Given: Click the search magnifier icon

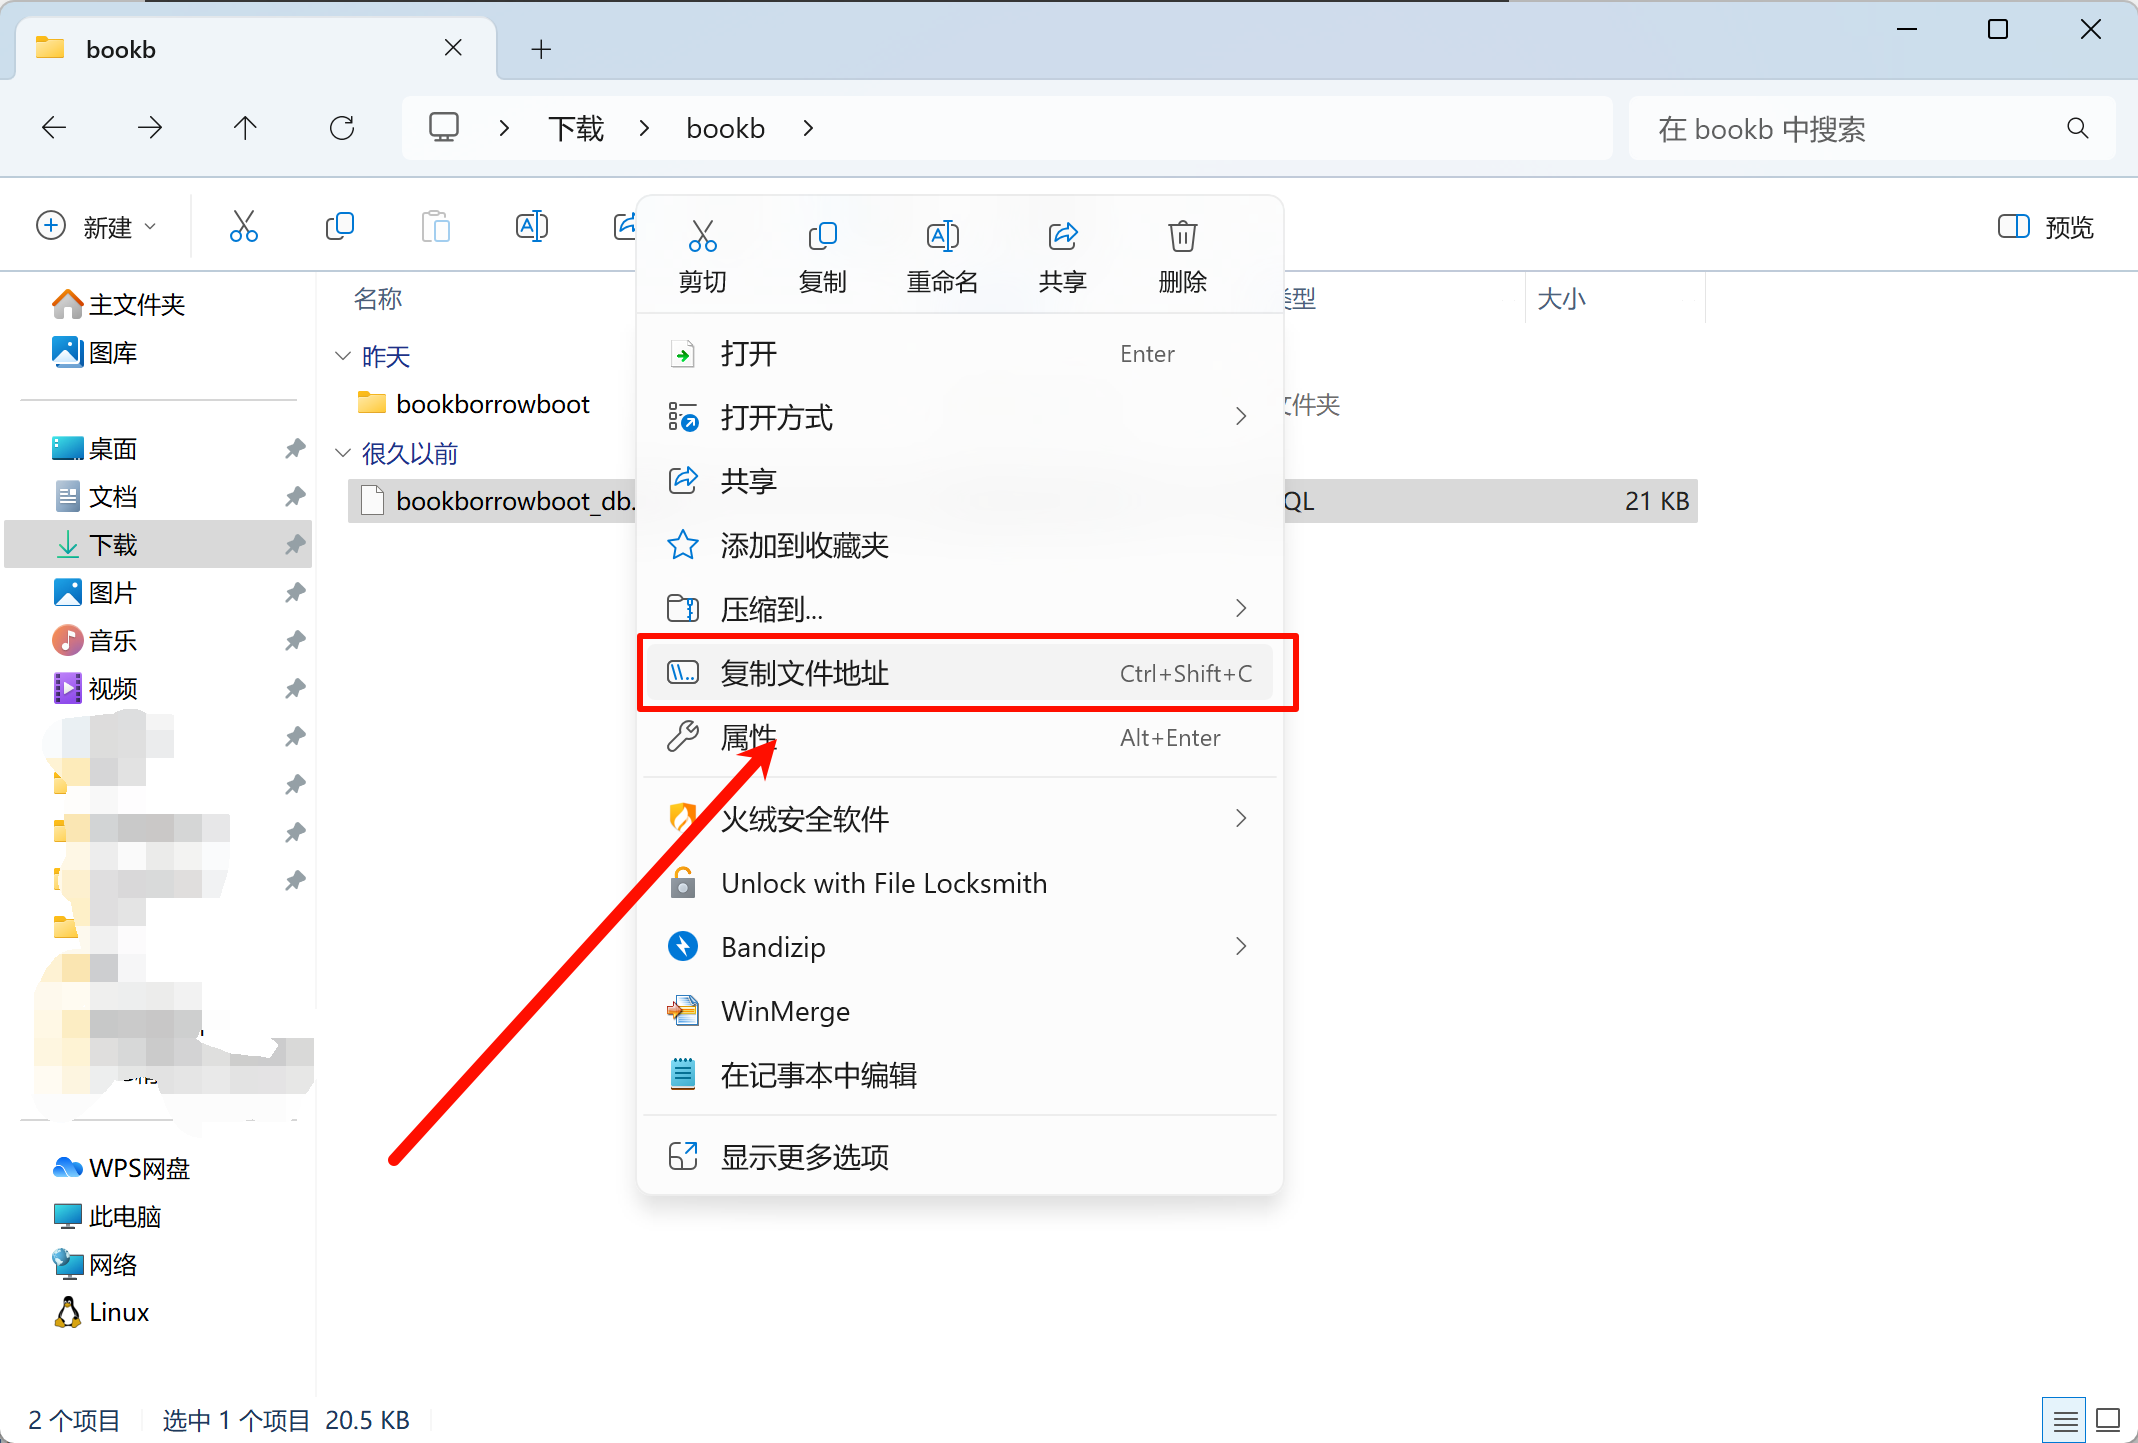Looking at the screenshot, I should click(x=2078, y=128).
